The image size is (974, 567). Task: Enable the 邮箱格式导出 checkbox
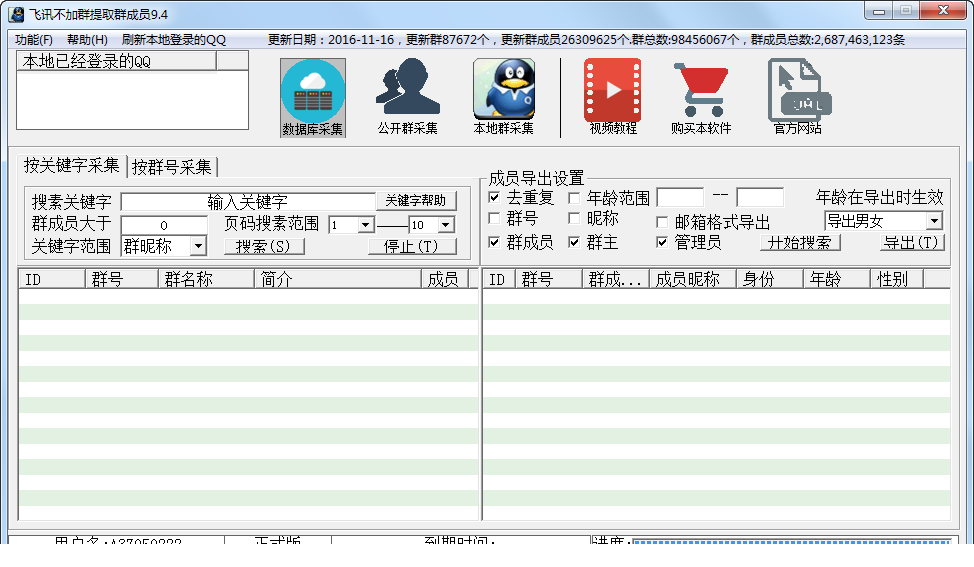point(662,222)
